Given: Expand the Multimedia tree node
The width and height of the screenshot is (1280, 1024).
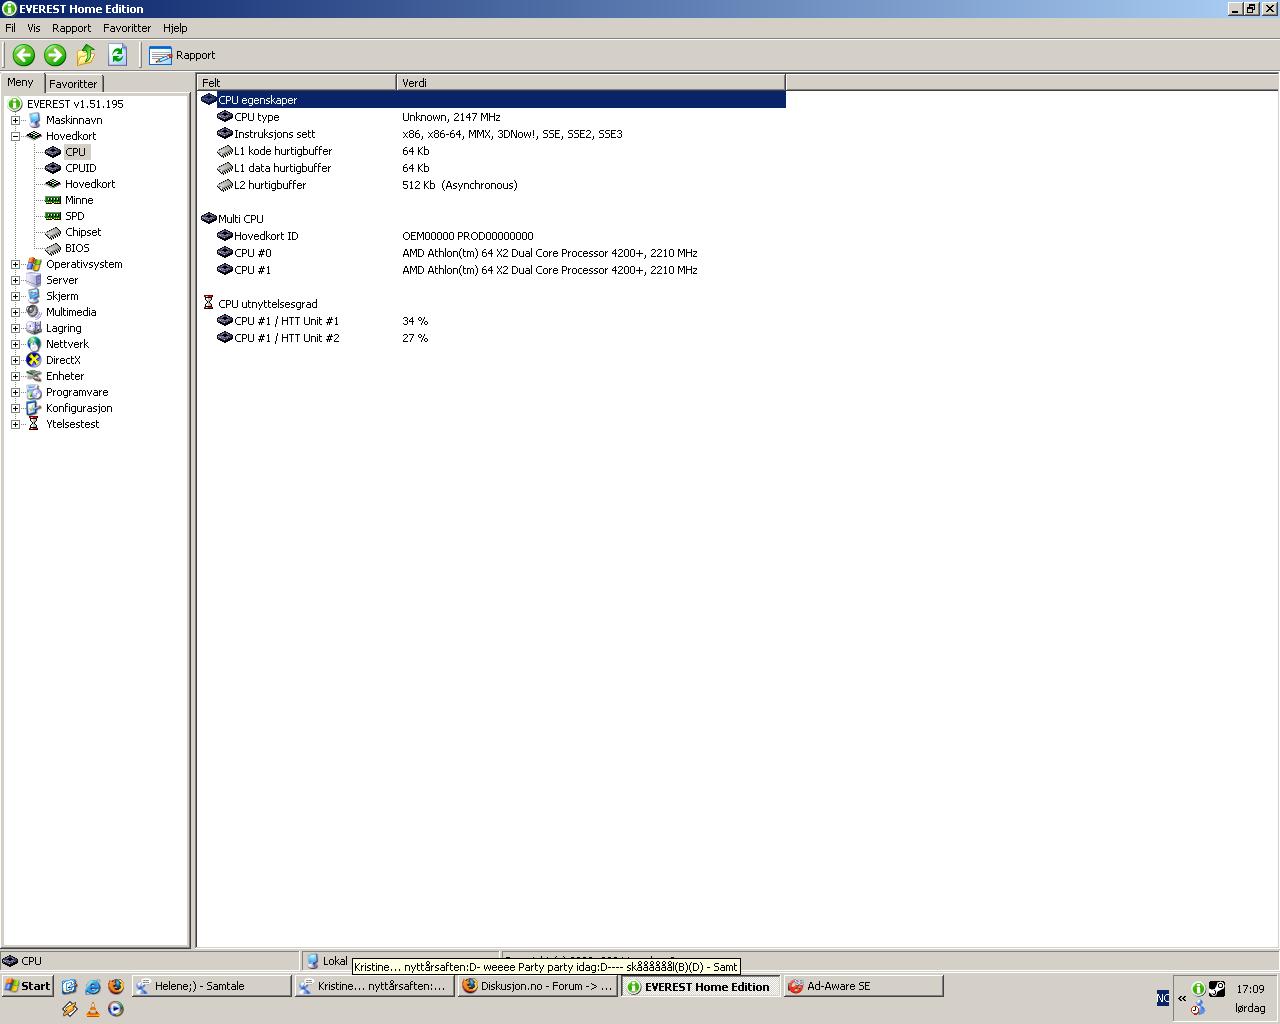Looking at the screenshot, I should click(15, 312).
